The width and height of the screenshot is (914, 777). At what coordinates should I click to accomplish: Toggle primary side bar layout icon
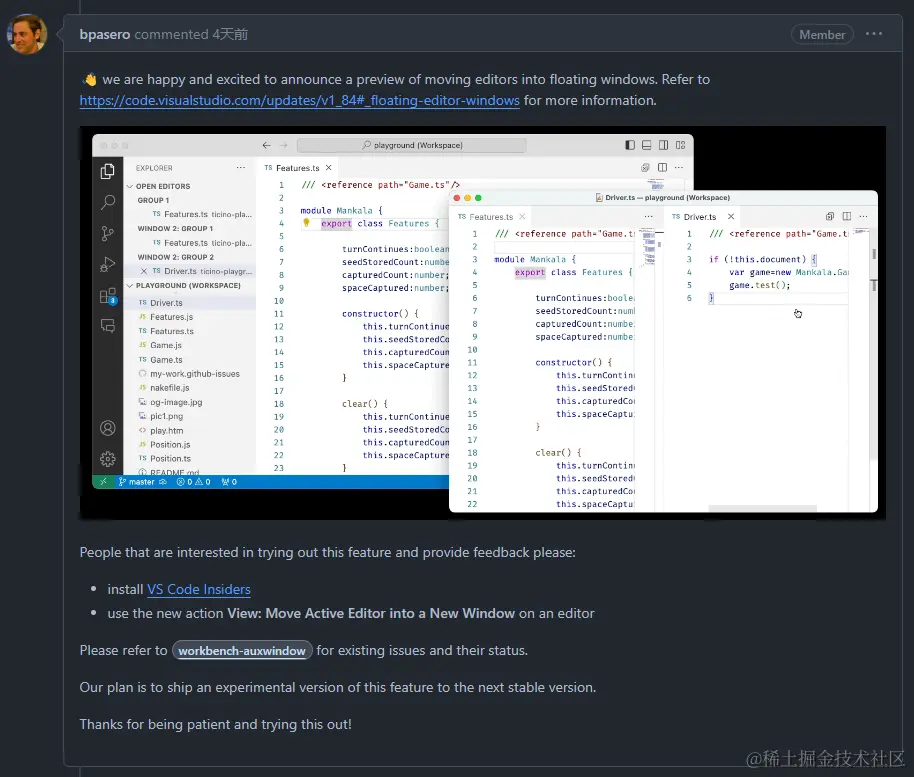pyautogui.click(x=630, y=145)
